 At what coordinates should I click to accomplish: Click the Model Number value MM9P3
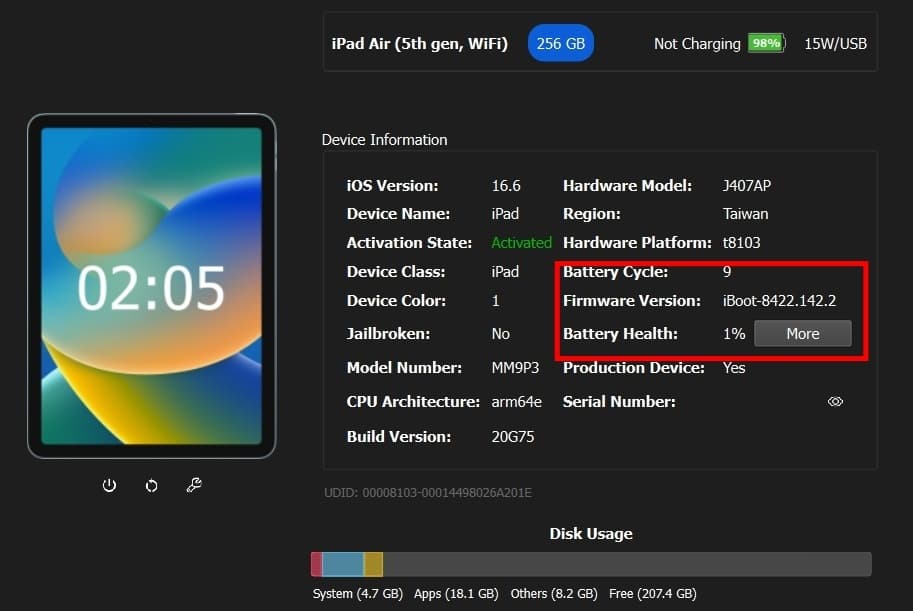(x=515, y=368)
